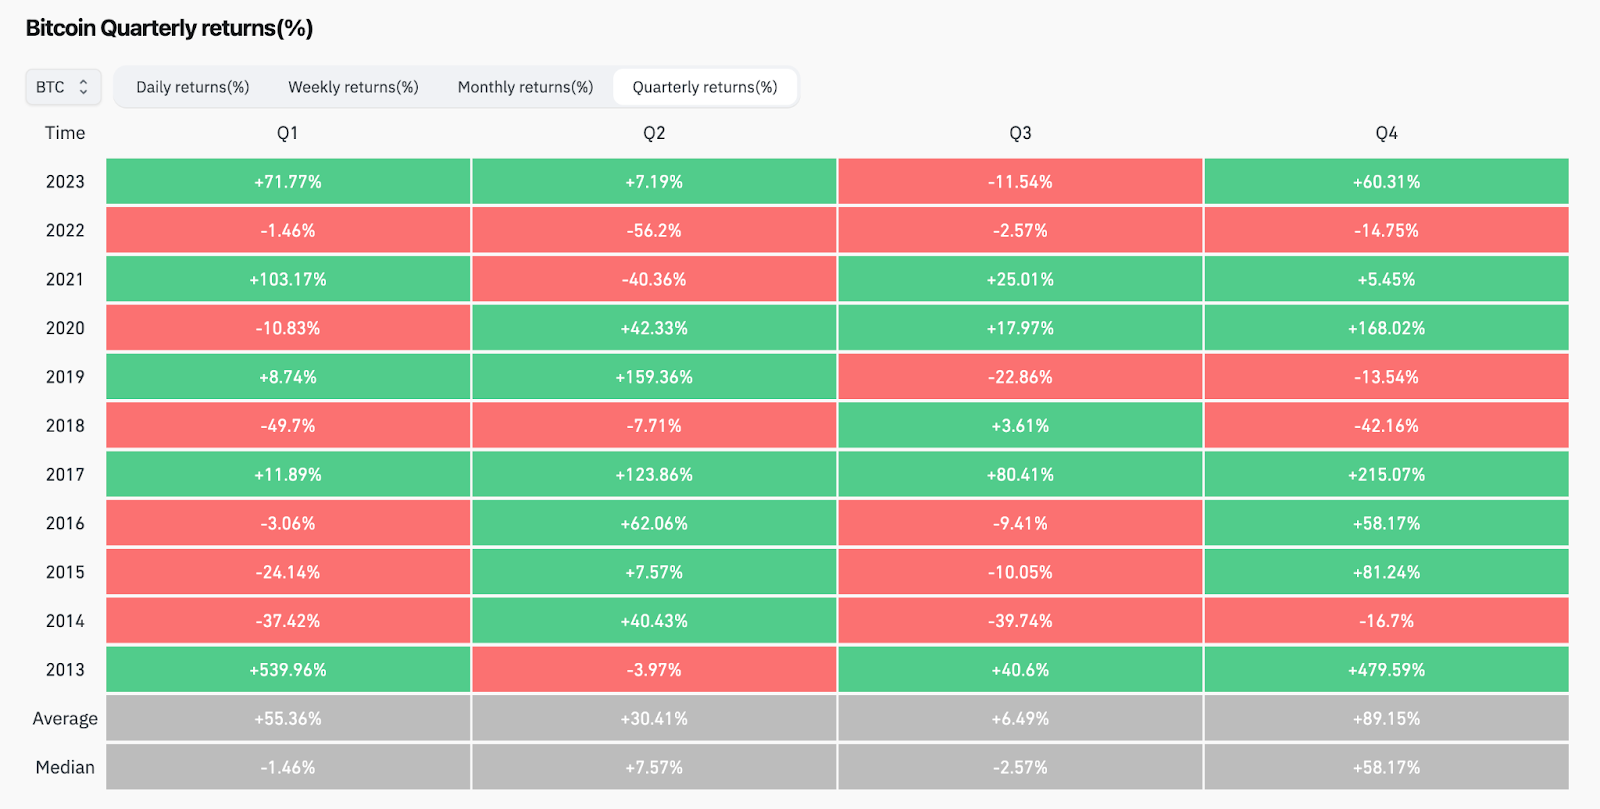Click the +5.45% cell for 2021 Q4

(x=1386, y=280)
